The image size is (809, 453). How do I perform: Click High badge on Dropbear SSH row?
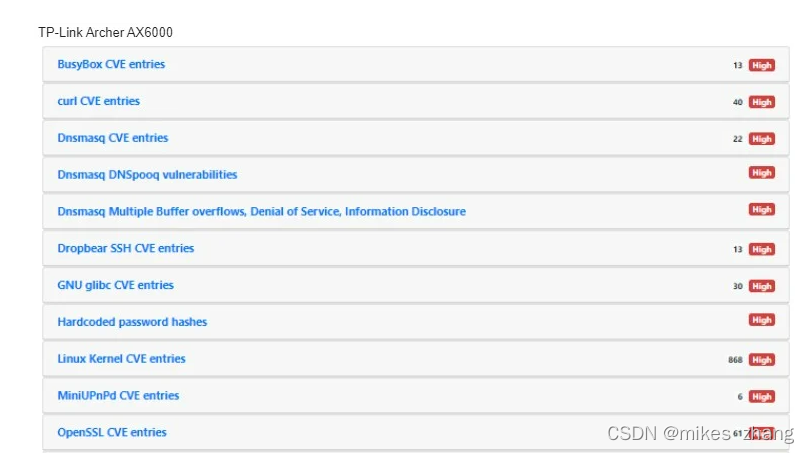762,249
